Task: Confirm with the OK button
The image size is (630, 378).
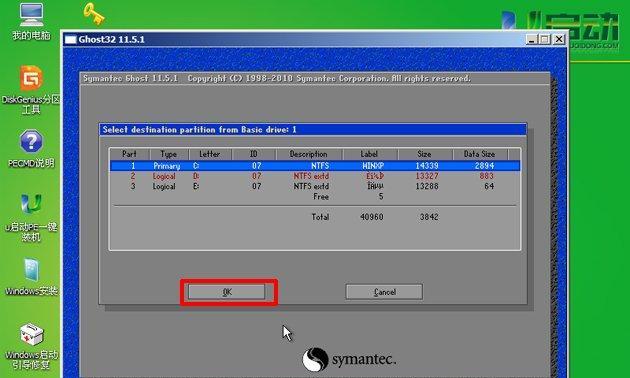Action: (227, 292)
